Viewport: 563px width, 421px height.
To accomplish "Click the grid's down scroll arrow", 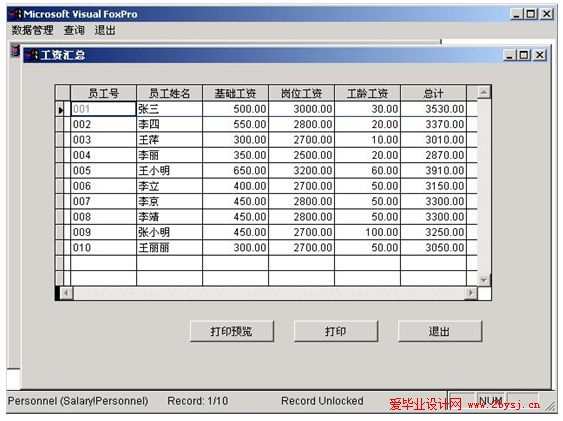I will (484, 279).
